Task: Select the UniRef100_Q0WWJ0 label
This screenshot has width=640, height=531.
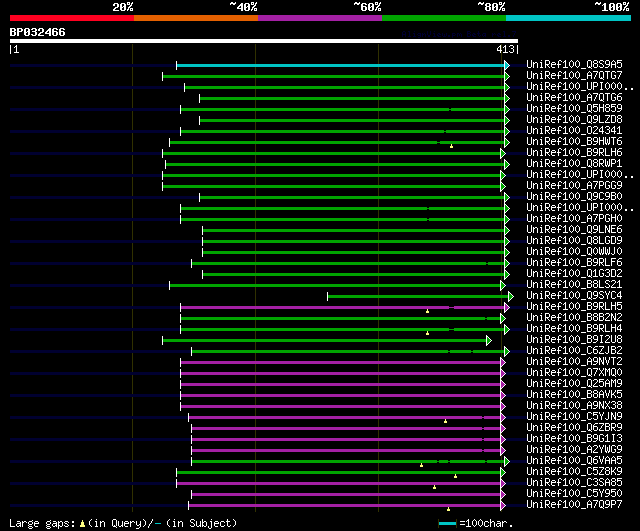Action: [574, 252]
